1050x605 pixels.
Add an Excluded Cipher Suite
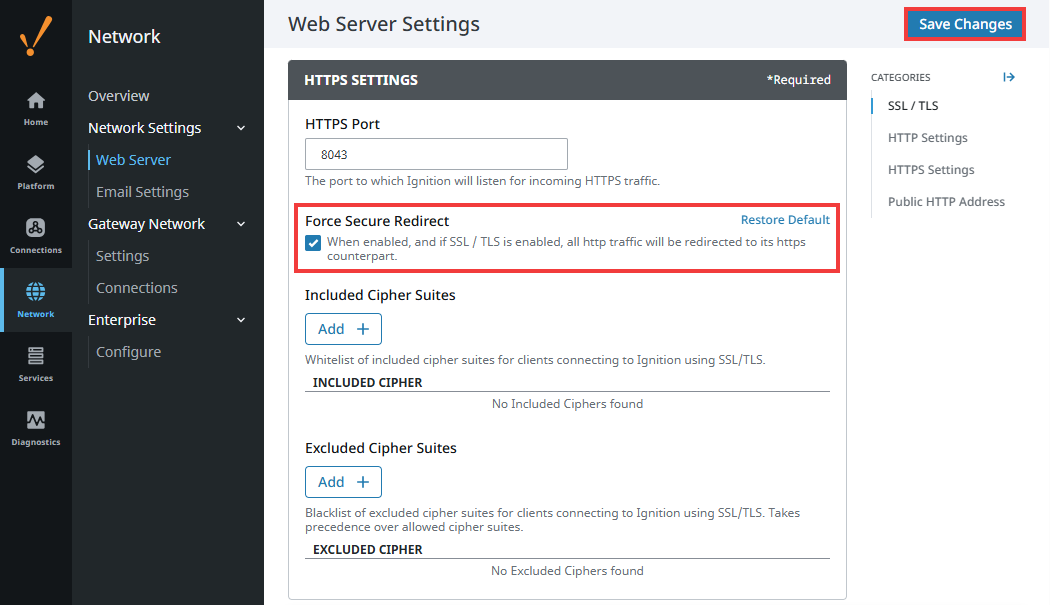point(344,482)
